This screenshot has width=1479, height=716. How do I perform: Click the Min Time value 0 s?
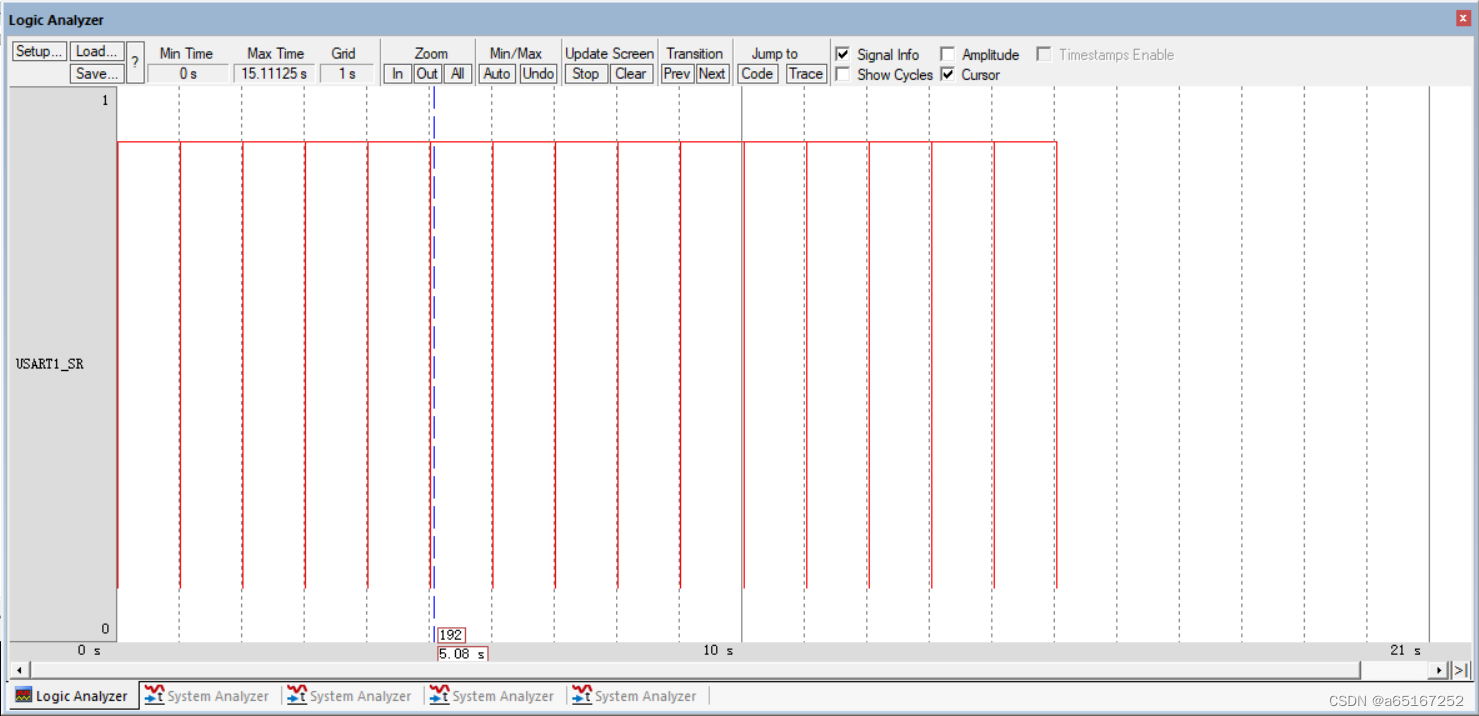pyautogui.click(x=188, y=74)
